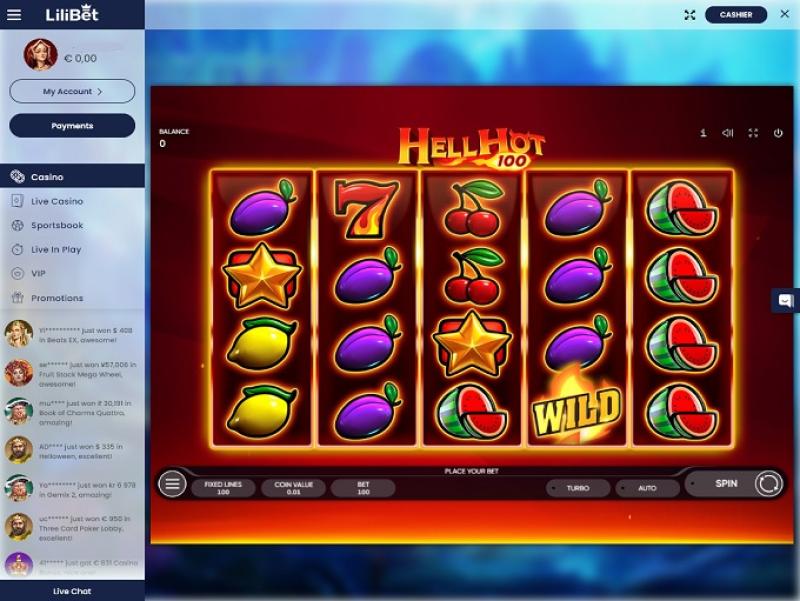Open the game info icon
The image size is (800, 601).
pos(703,133)
